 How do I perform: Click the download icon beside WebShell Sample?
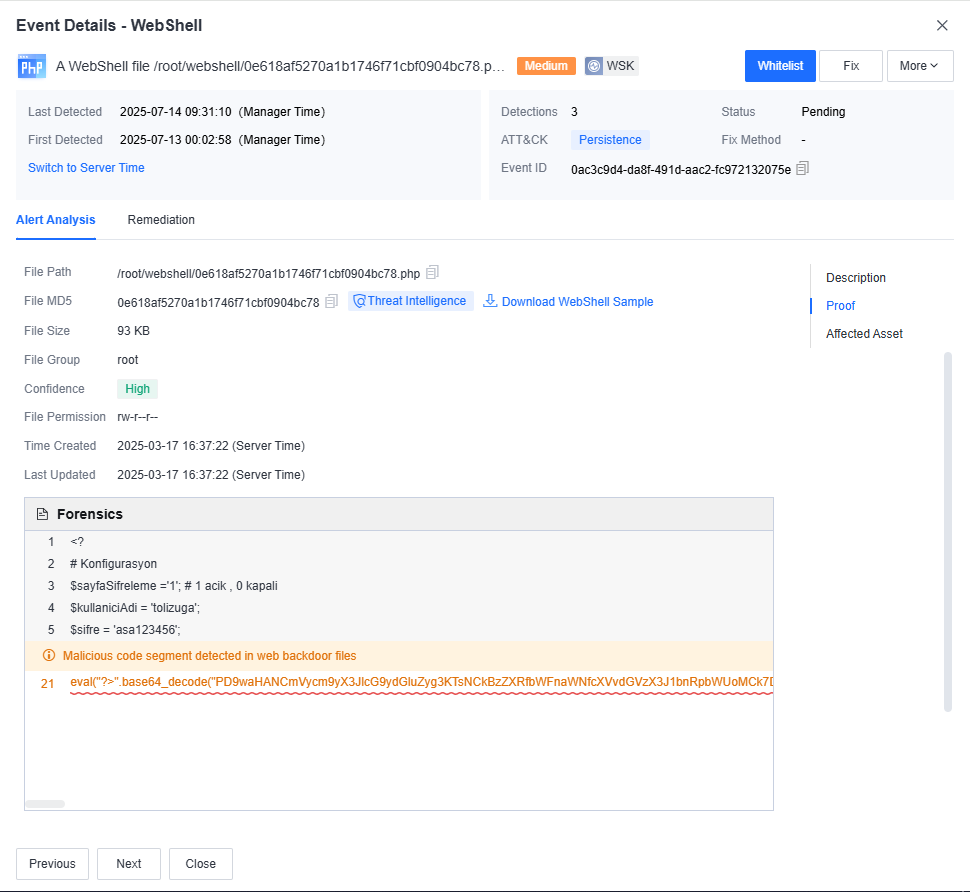490,301
